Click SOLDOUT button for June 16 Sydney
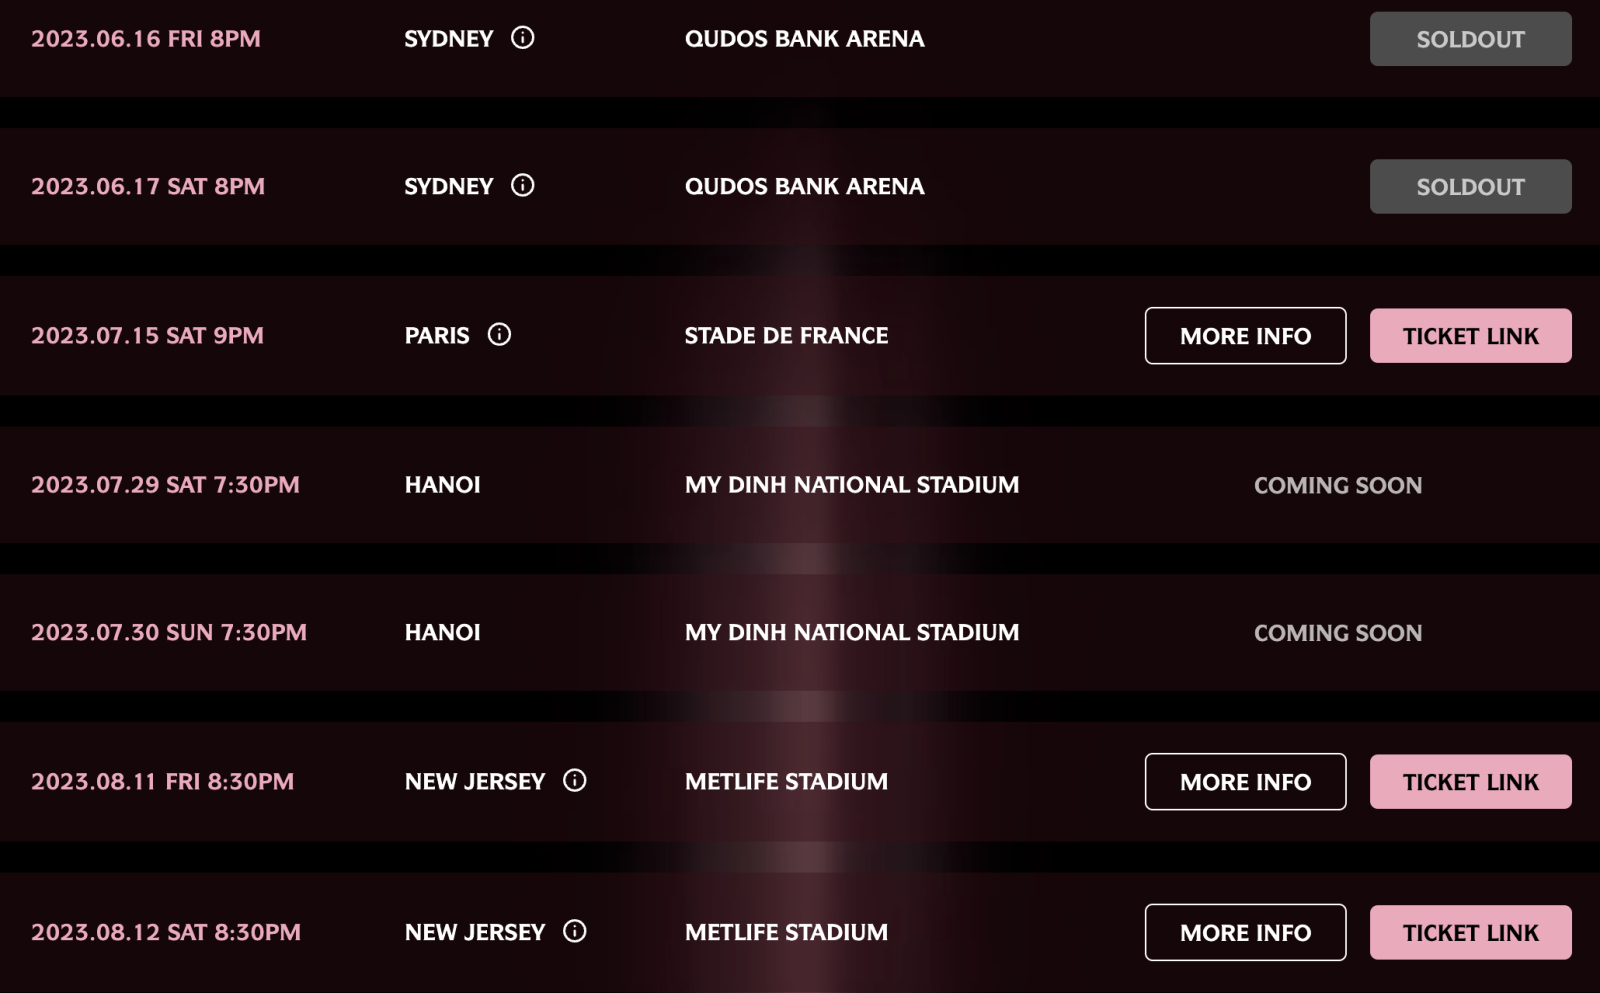1600x993 pixels. coord(1470,39)
